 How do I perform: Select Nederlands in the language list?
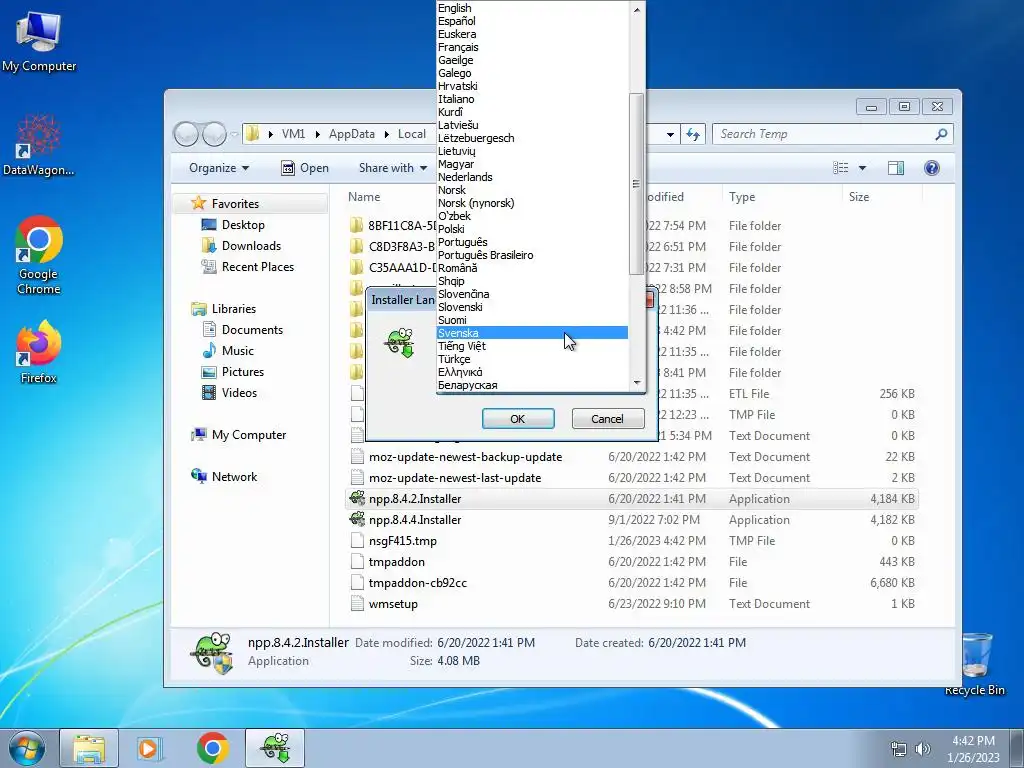tap(532, 177)
